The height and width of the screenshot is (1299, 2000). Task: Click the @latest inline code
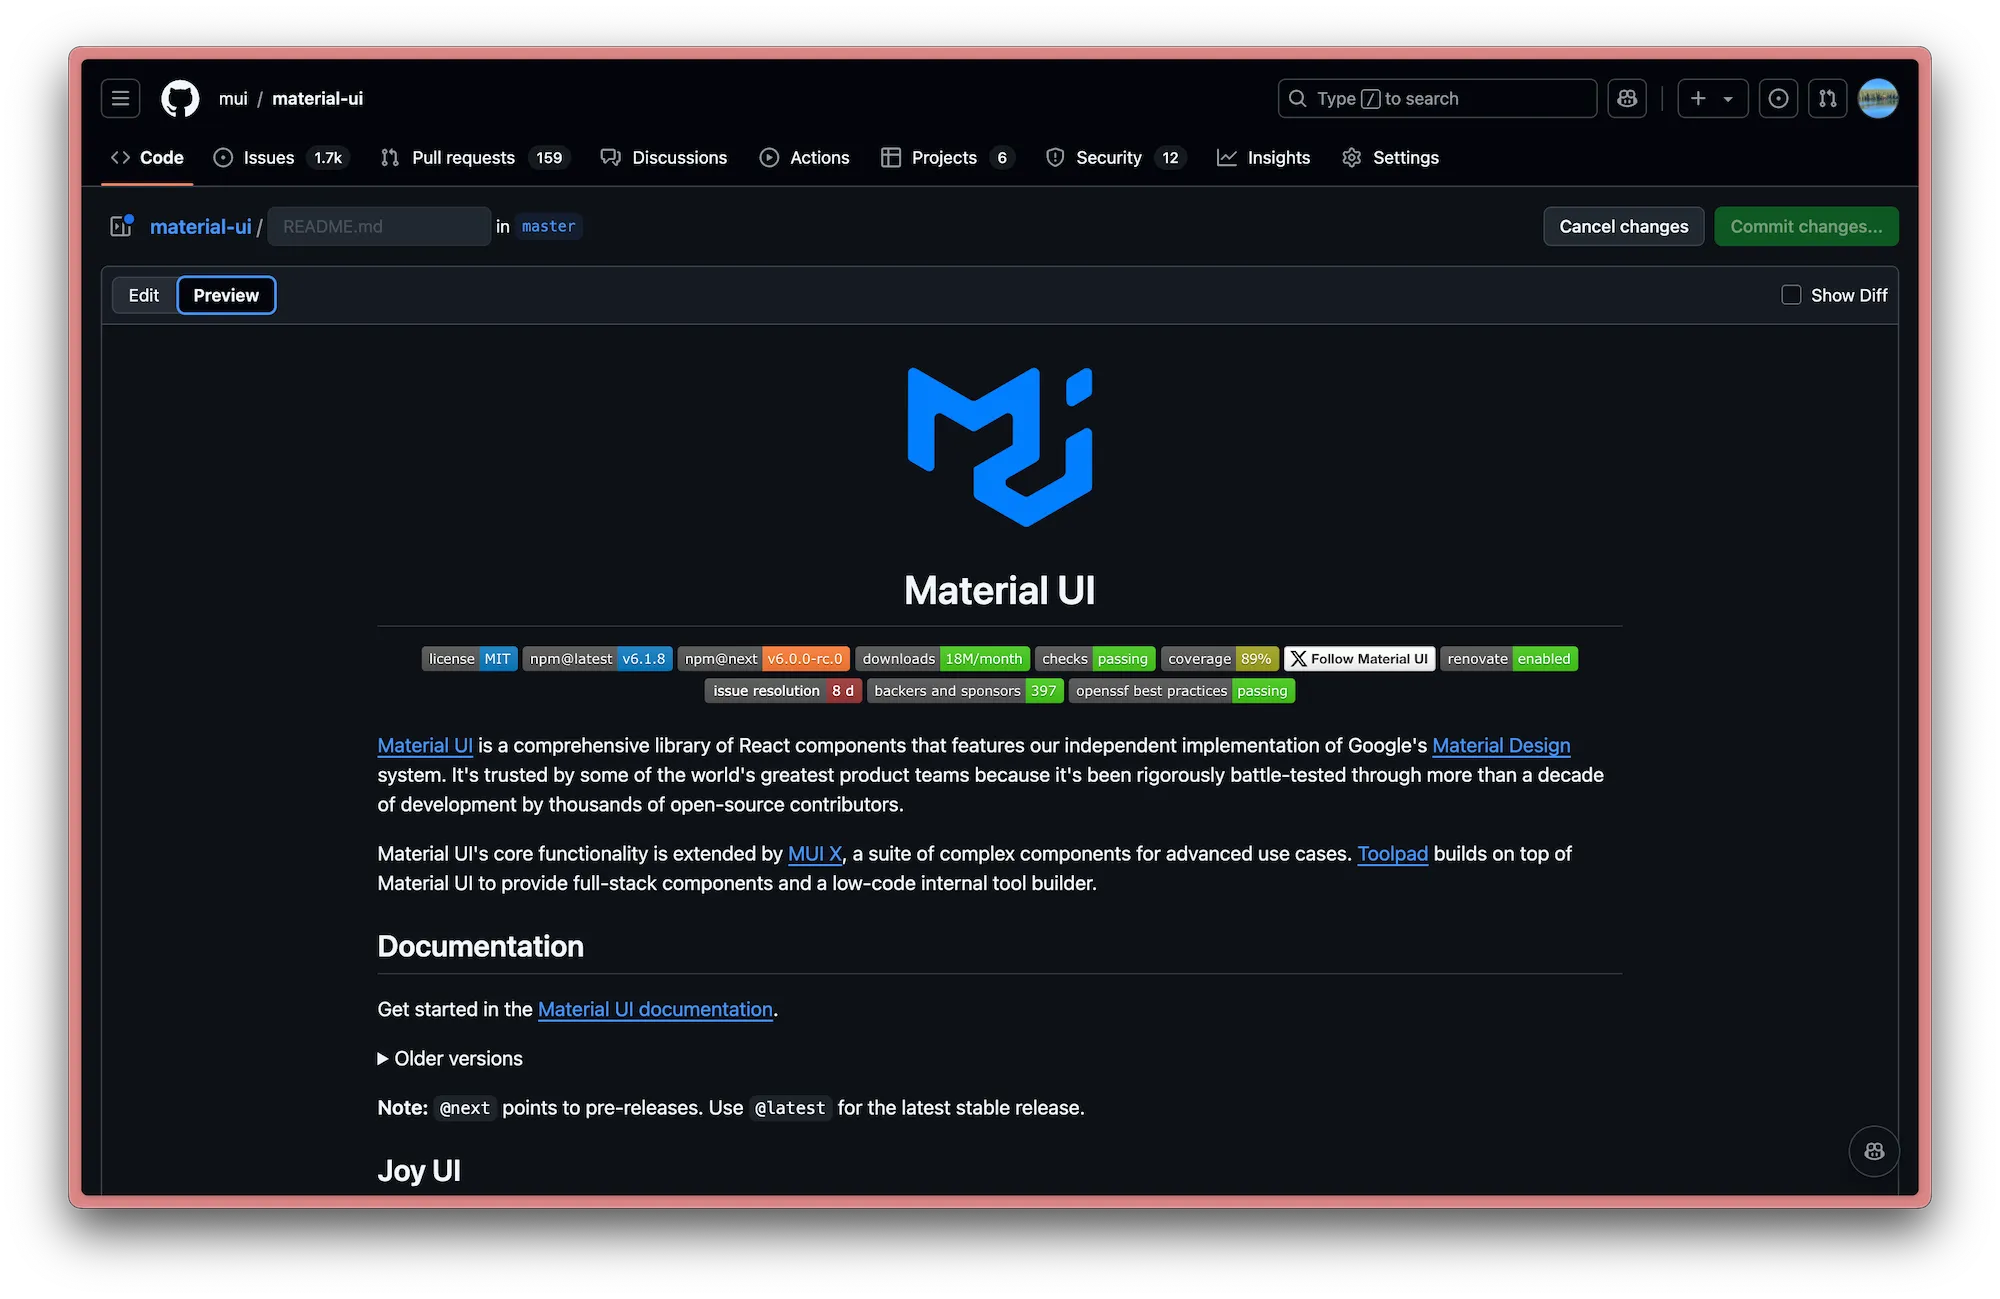pos(790,1108)
